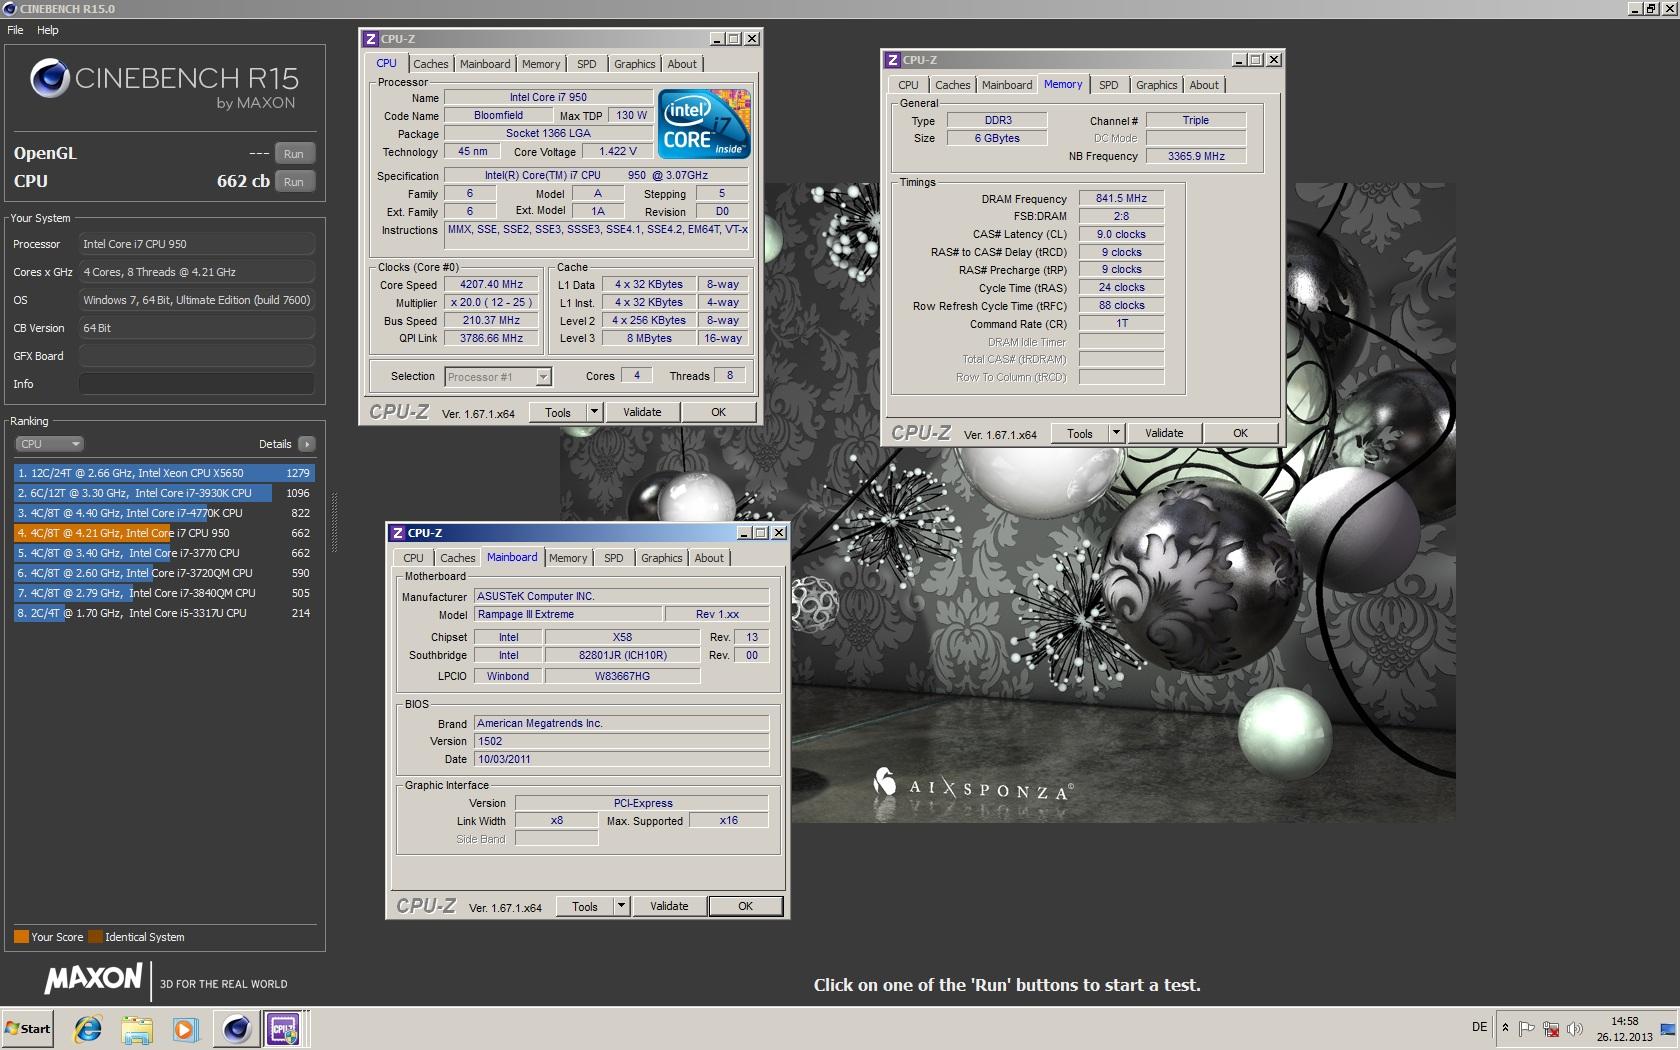1680x1050 pixels.
Task: Click the Intel Core i7 logo
Action: (705, 124)
